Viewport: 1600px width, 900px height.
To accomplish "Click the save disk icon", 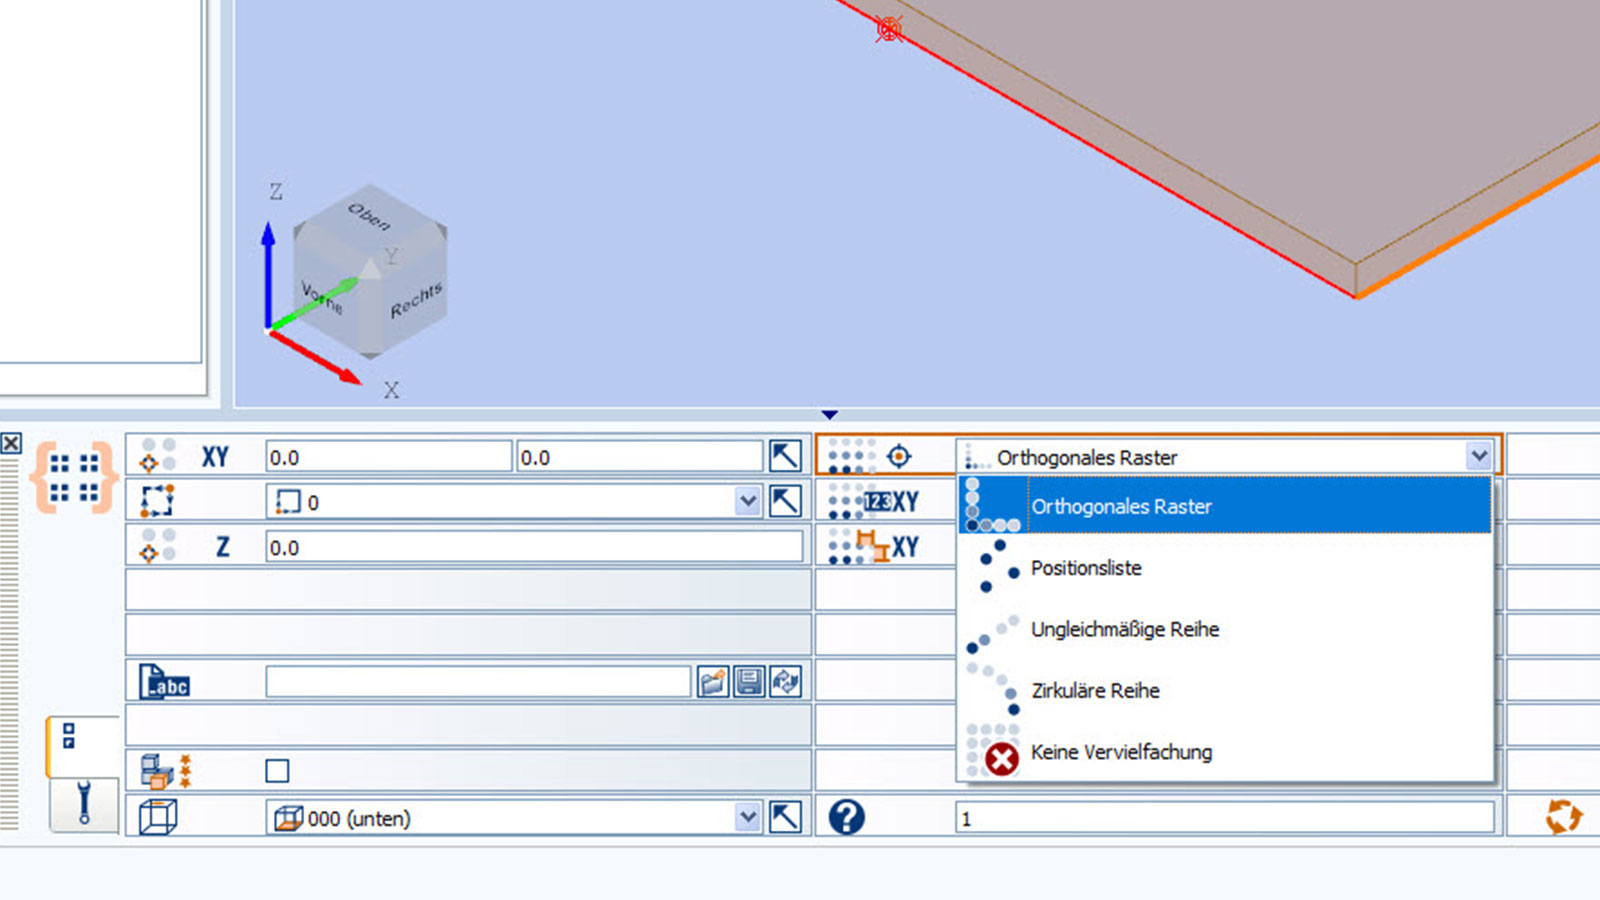I will pyautogui.click(x=749, y=682).
